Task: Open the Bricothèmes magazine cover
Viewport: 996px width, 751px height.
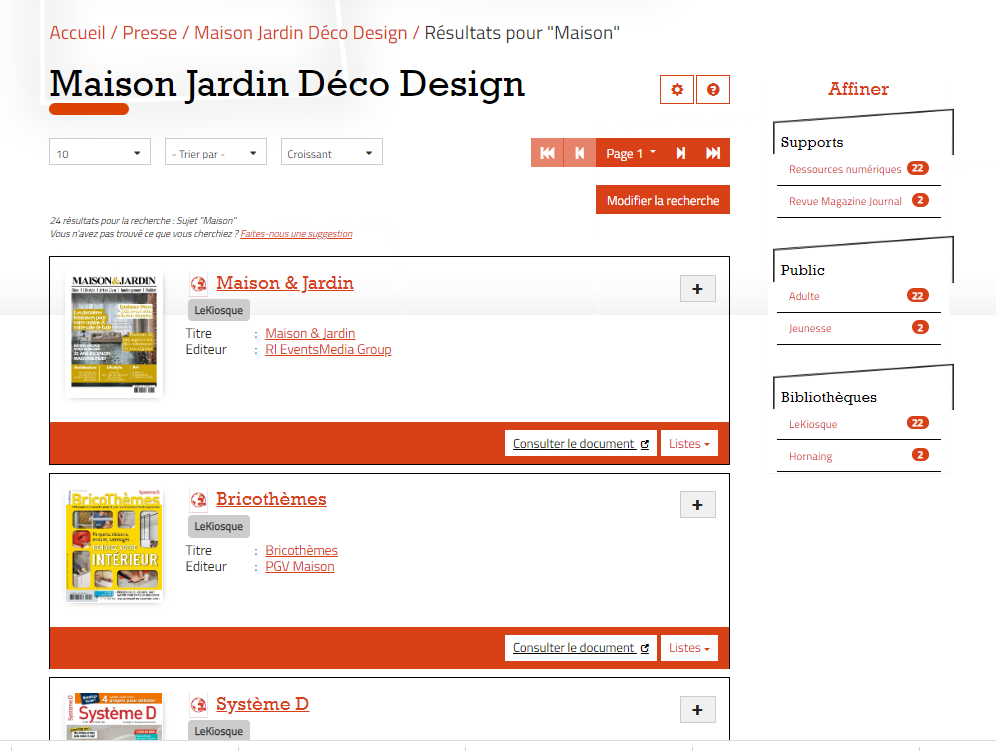Action: (x=114, y=545)
